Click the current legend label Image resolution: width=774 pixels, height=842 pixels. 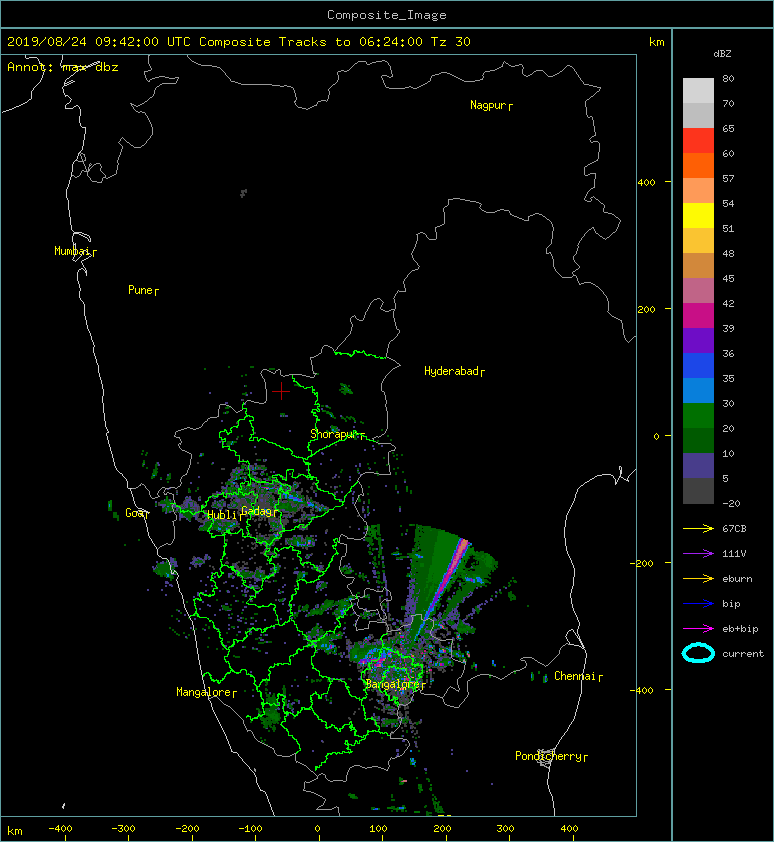pos(743,654)
